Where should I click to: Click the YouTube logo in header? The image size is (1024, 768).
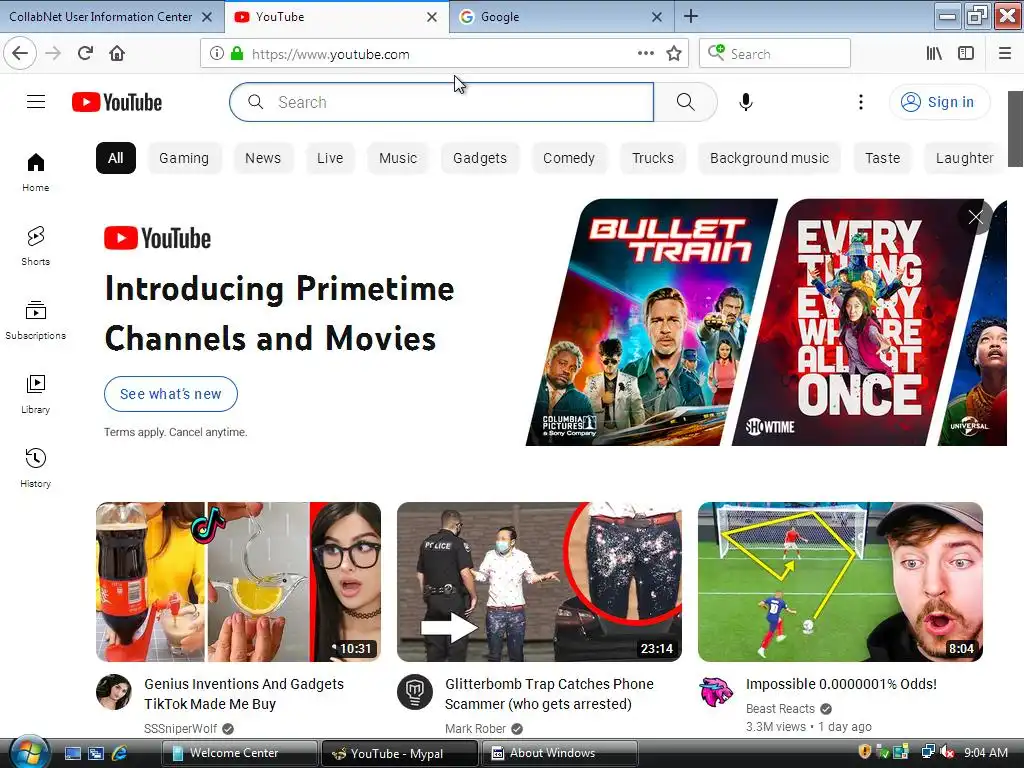(117, 103)
